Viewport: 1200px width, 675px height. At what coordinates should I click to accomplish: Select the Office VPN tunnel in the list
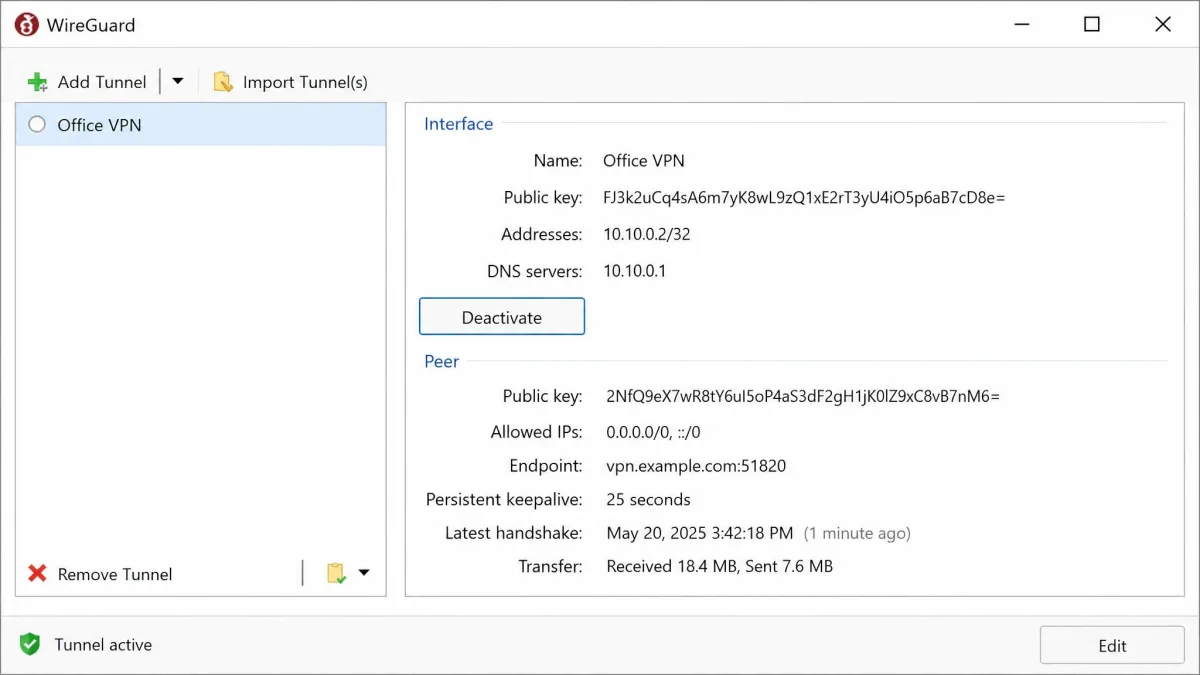pyautogui.click(x=201, y=125)
